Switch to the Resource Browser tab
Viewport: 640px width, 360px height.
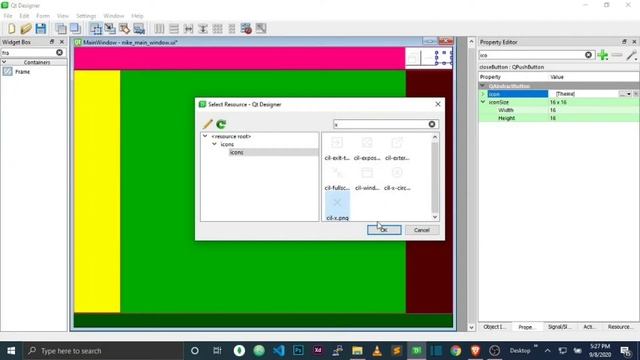coord(620,327)
